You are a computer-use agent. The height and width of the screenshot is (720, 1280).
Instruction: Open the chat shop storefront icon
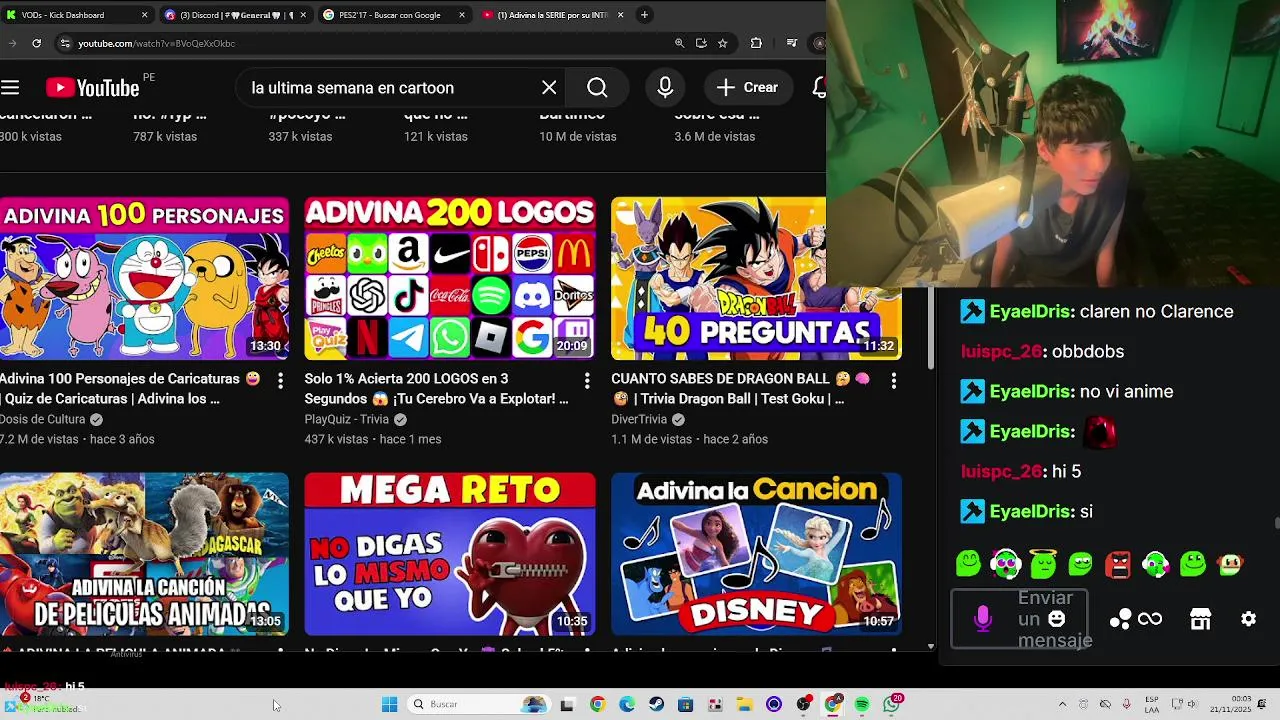pyautogui.click(x=1201, y=619)
